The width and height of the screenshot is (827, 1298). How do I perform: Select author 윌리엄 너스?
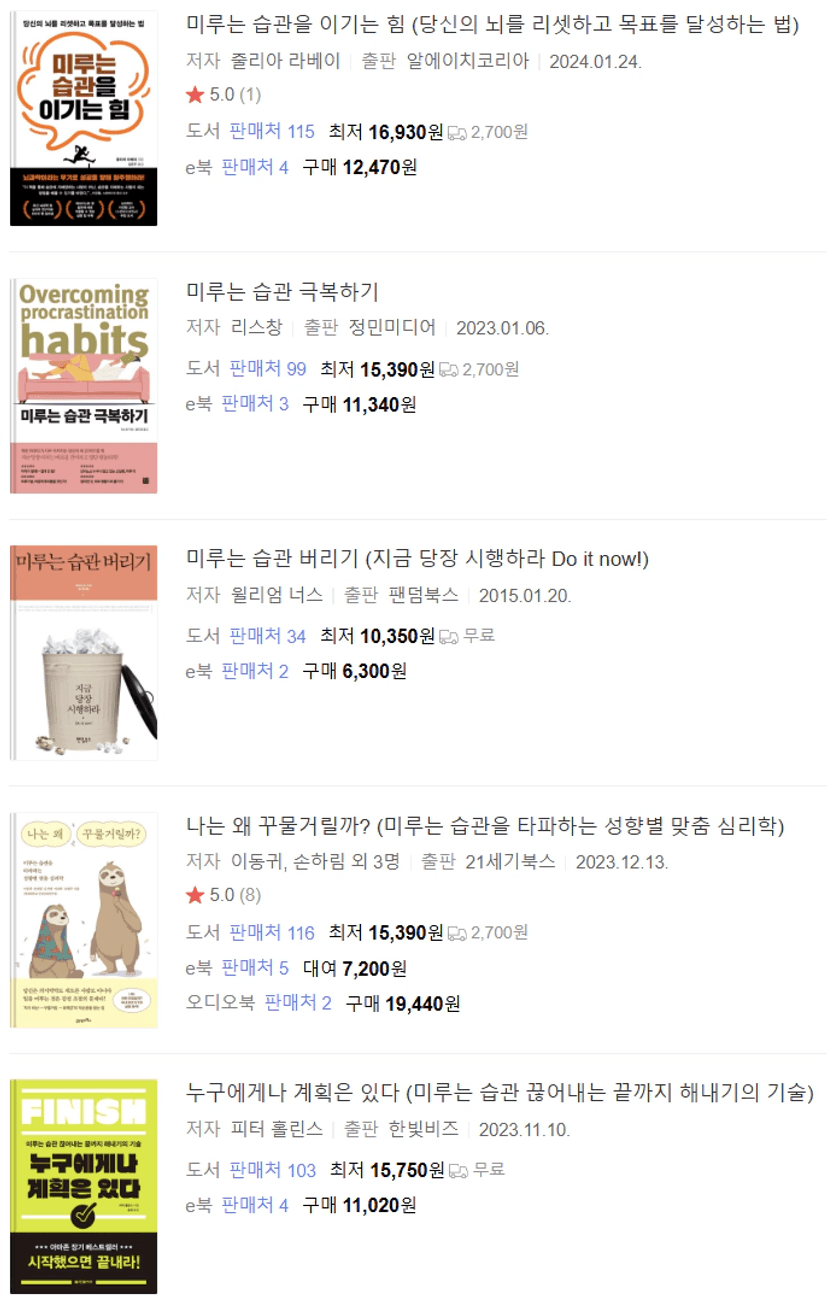276,595
